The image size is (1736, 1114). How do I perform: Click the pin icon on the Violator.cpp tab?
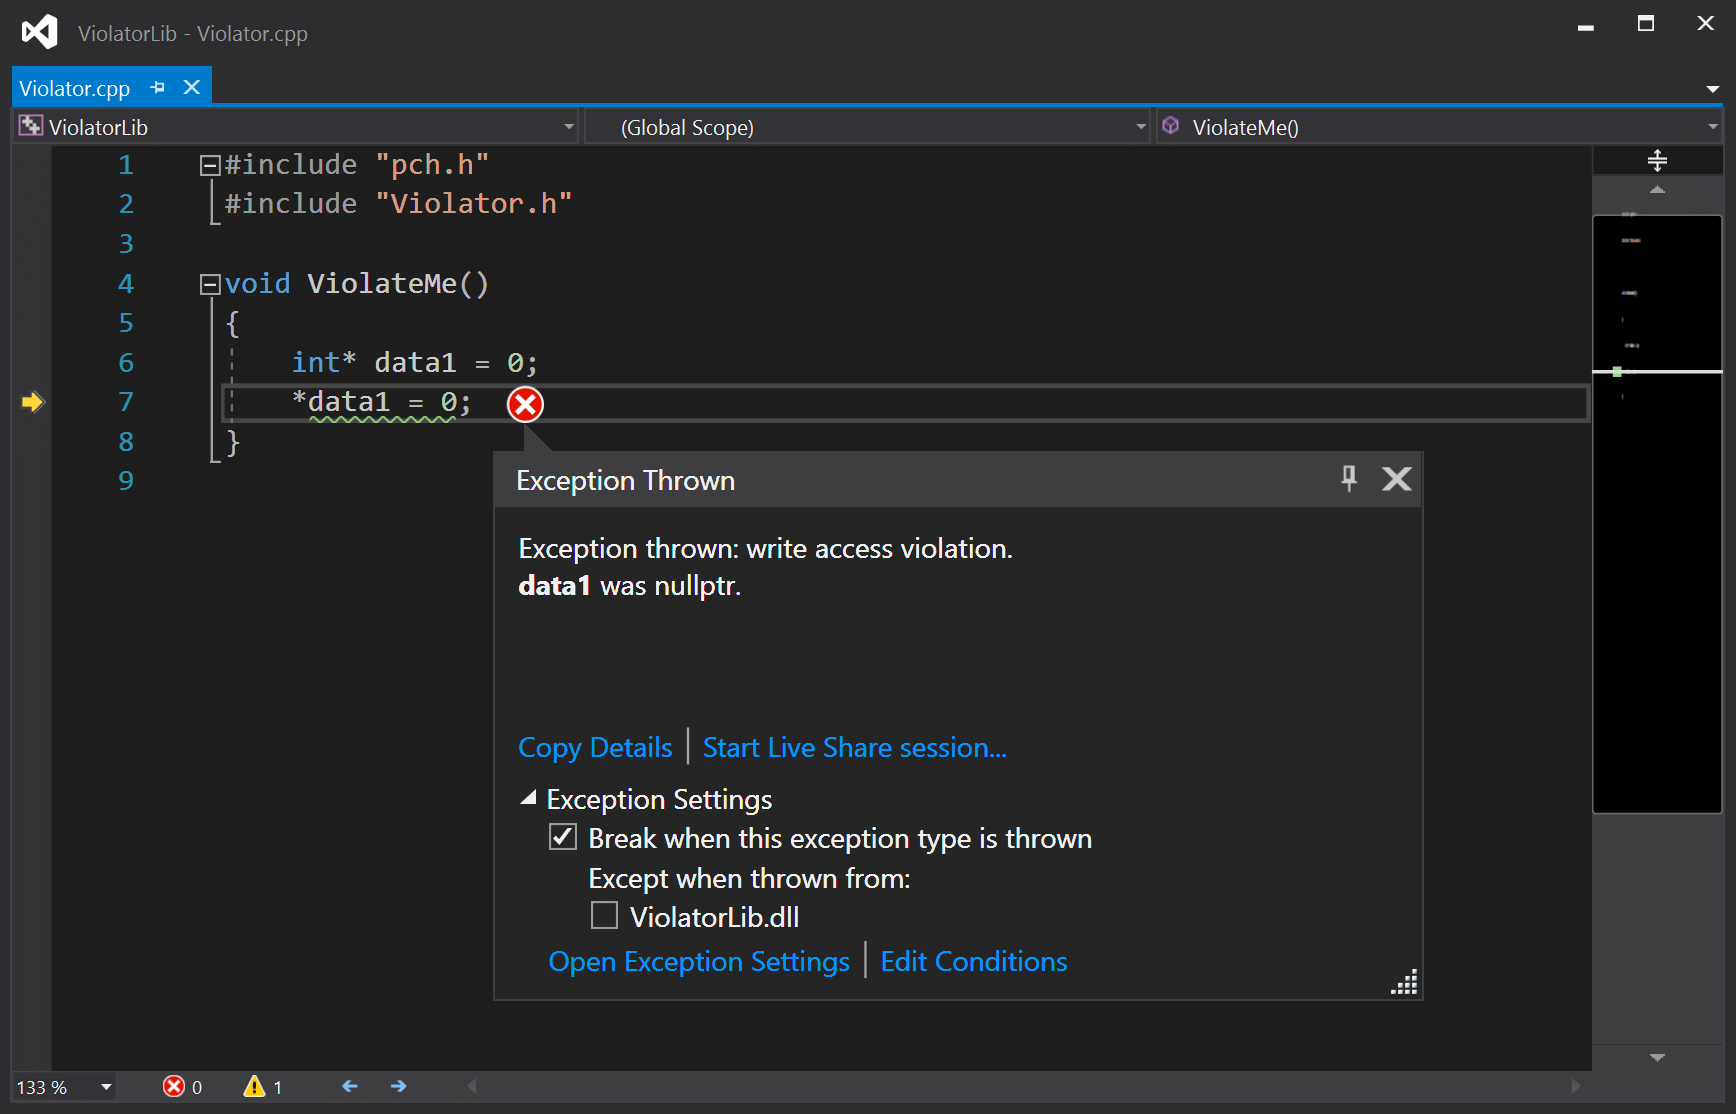(157, 87)
